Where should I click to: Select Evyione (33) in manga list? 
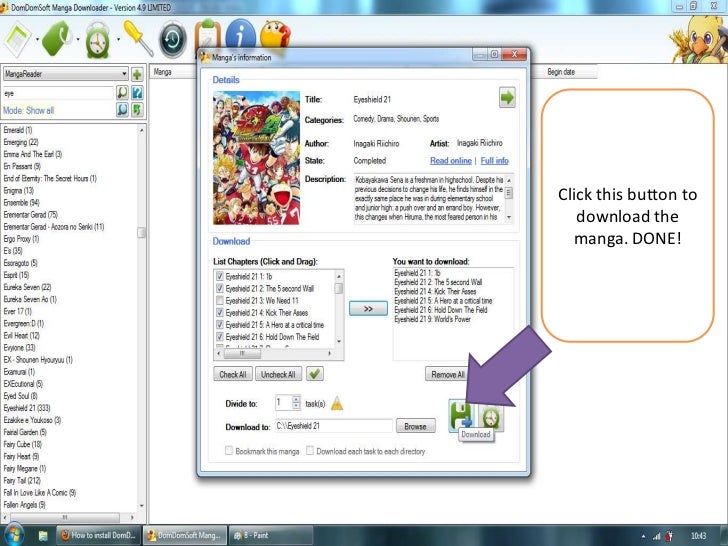coord(20,347)
